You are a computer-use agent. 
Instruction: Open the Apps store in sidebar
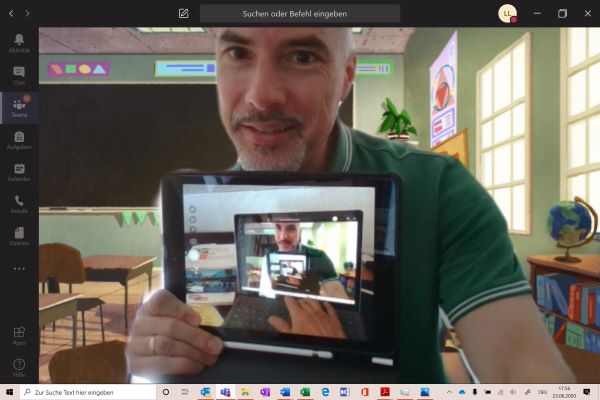point(19,335)
